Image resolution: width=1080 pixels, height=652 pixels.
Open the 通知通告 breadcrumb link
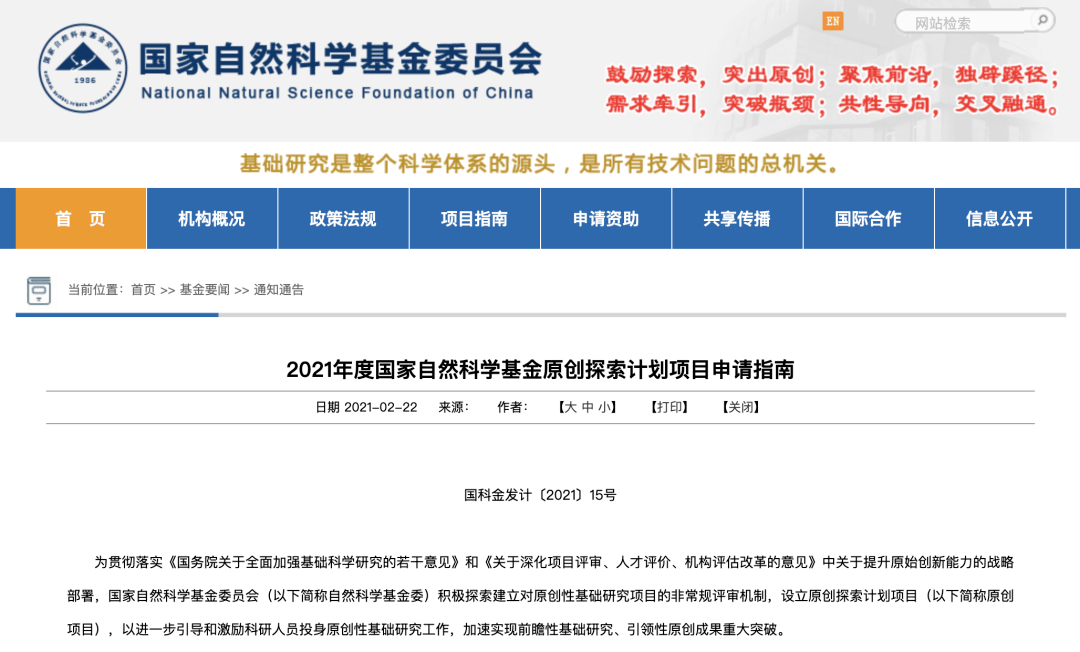tap(279, 290)
